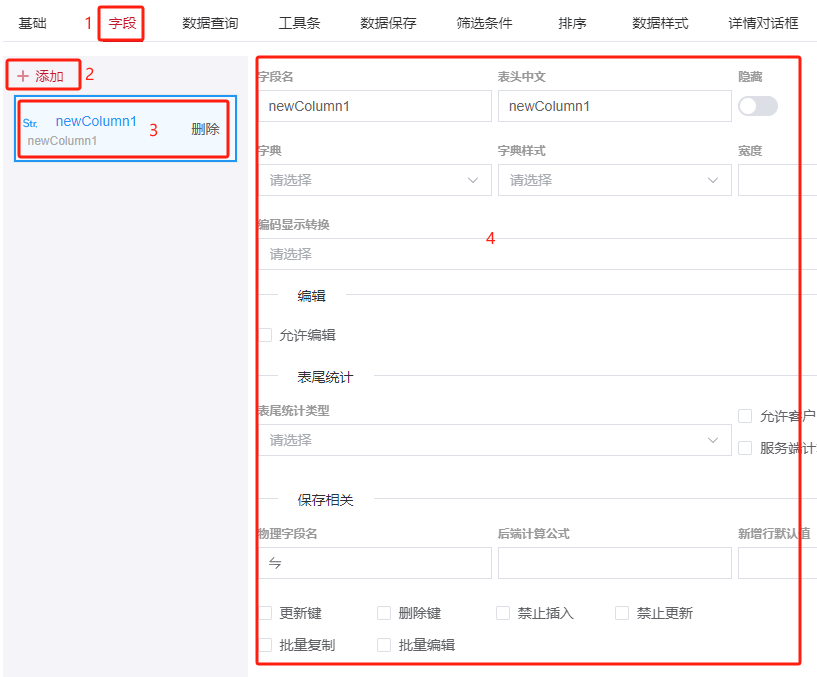This screenshot has height=677, width=817.
Task: Open the 筛选条件 tab
Action: coord(484,23)
